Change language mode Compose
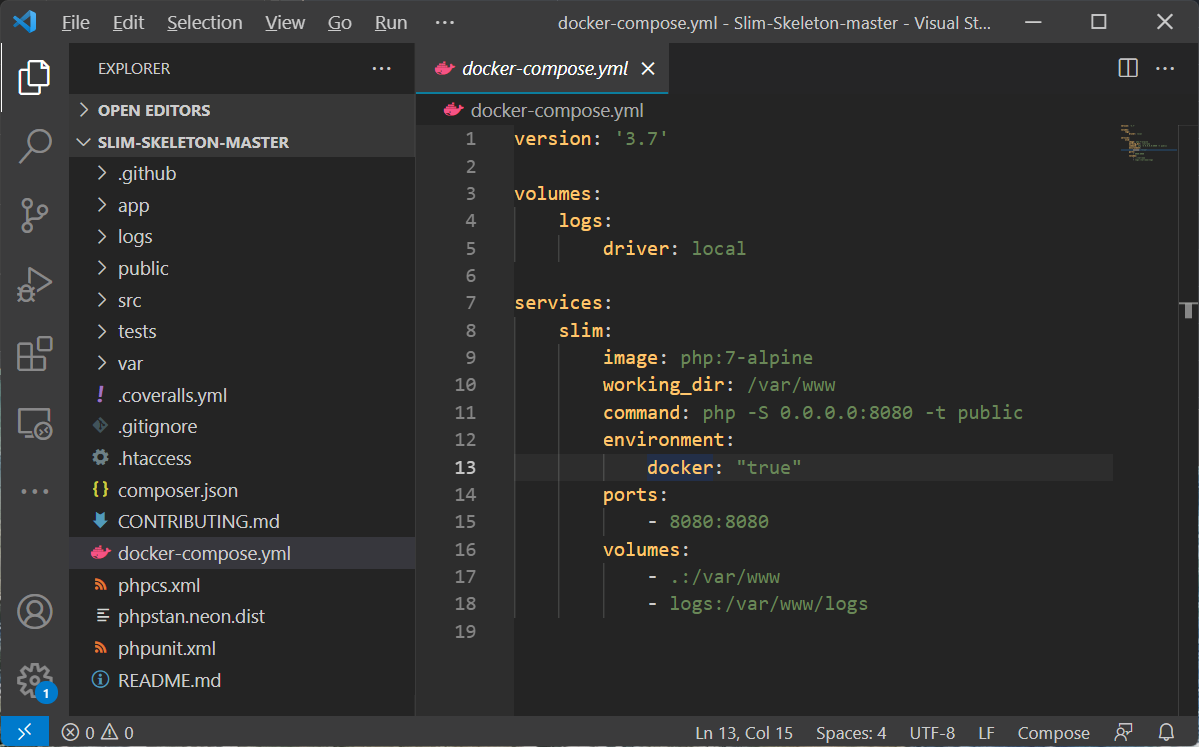Screen dimensions: 1199x747 point(1053,732)
